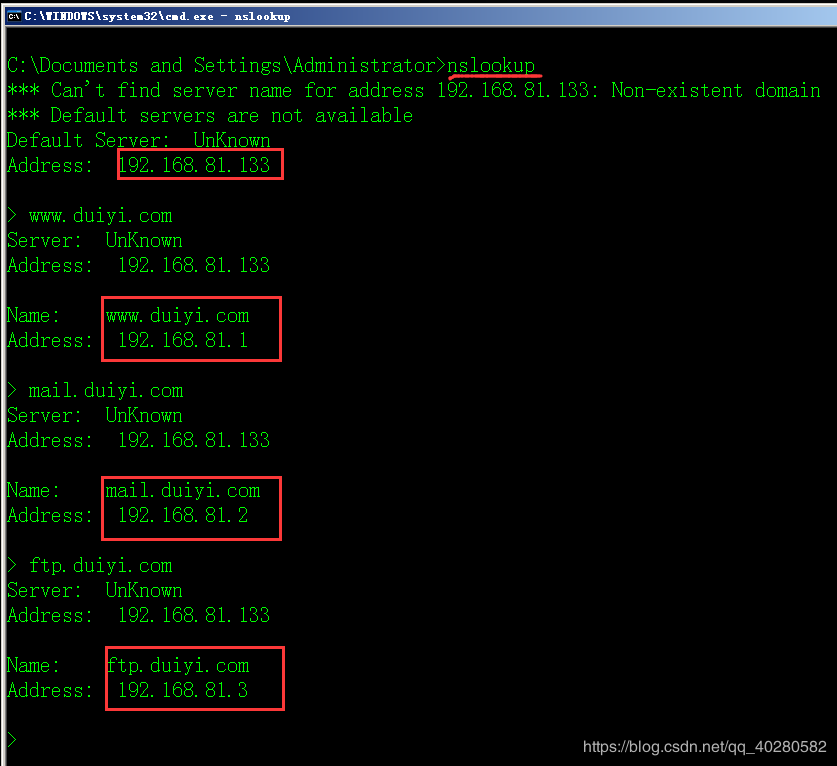This screenshot has height=766, width=837.
Task: Open the blog.csdn.net watermark link
Action: pos(704,747)
